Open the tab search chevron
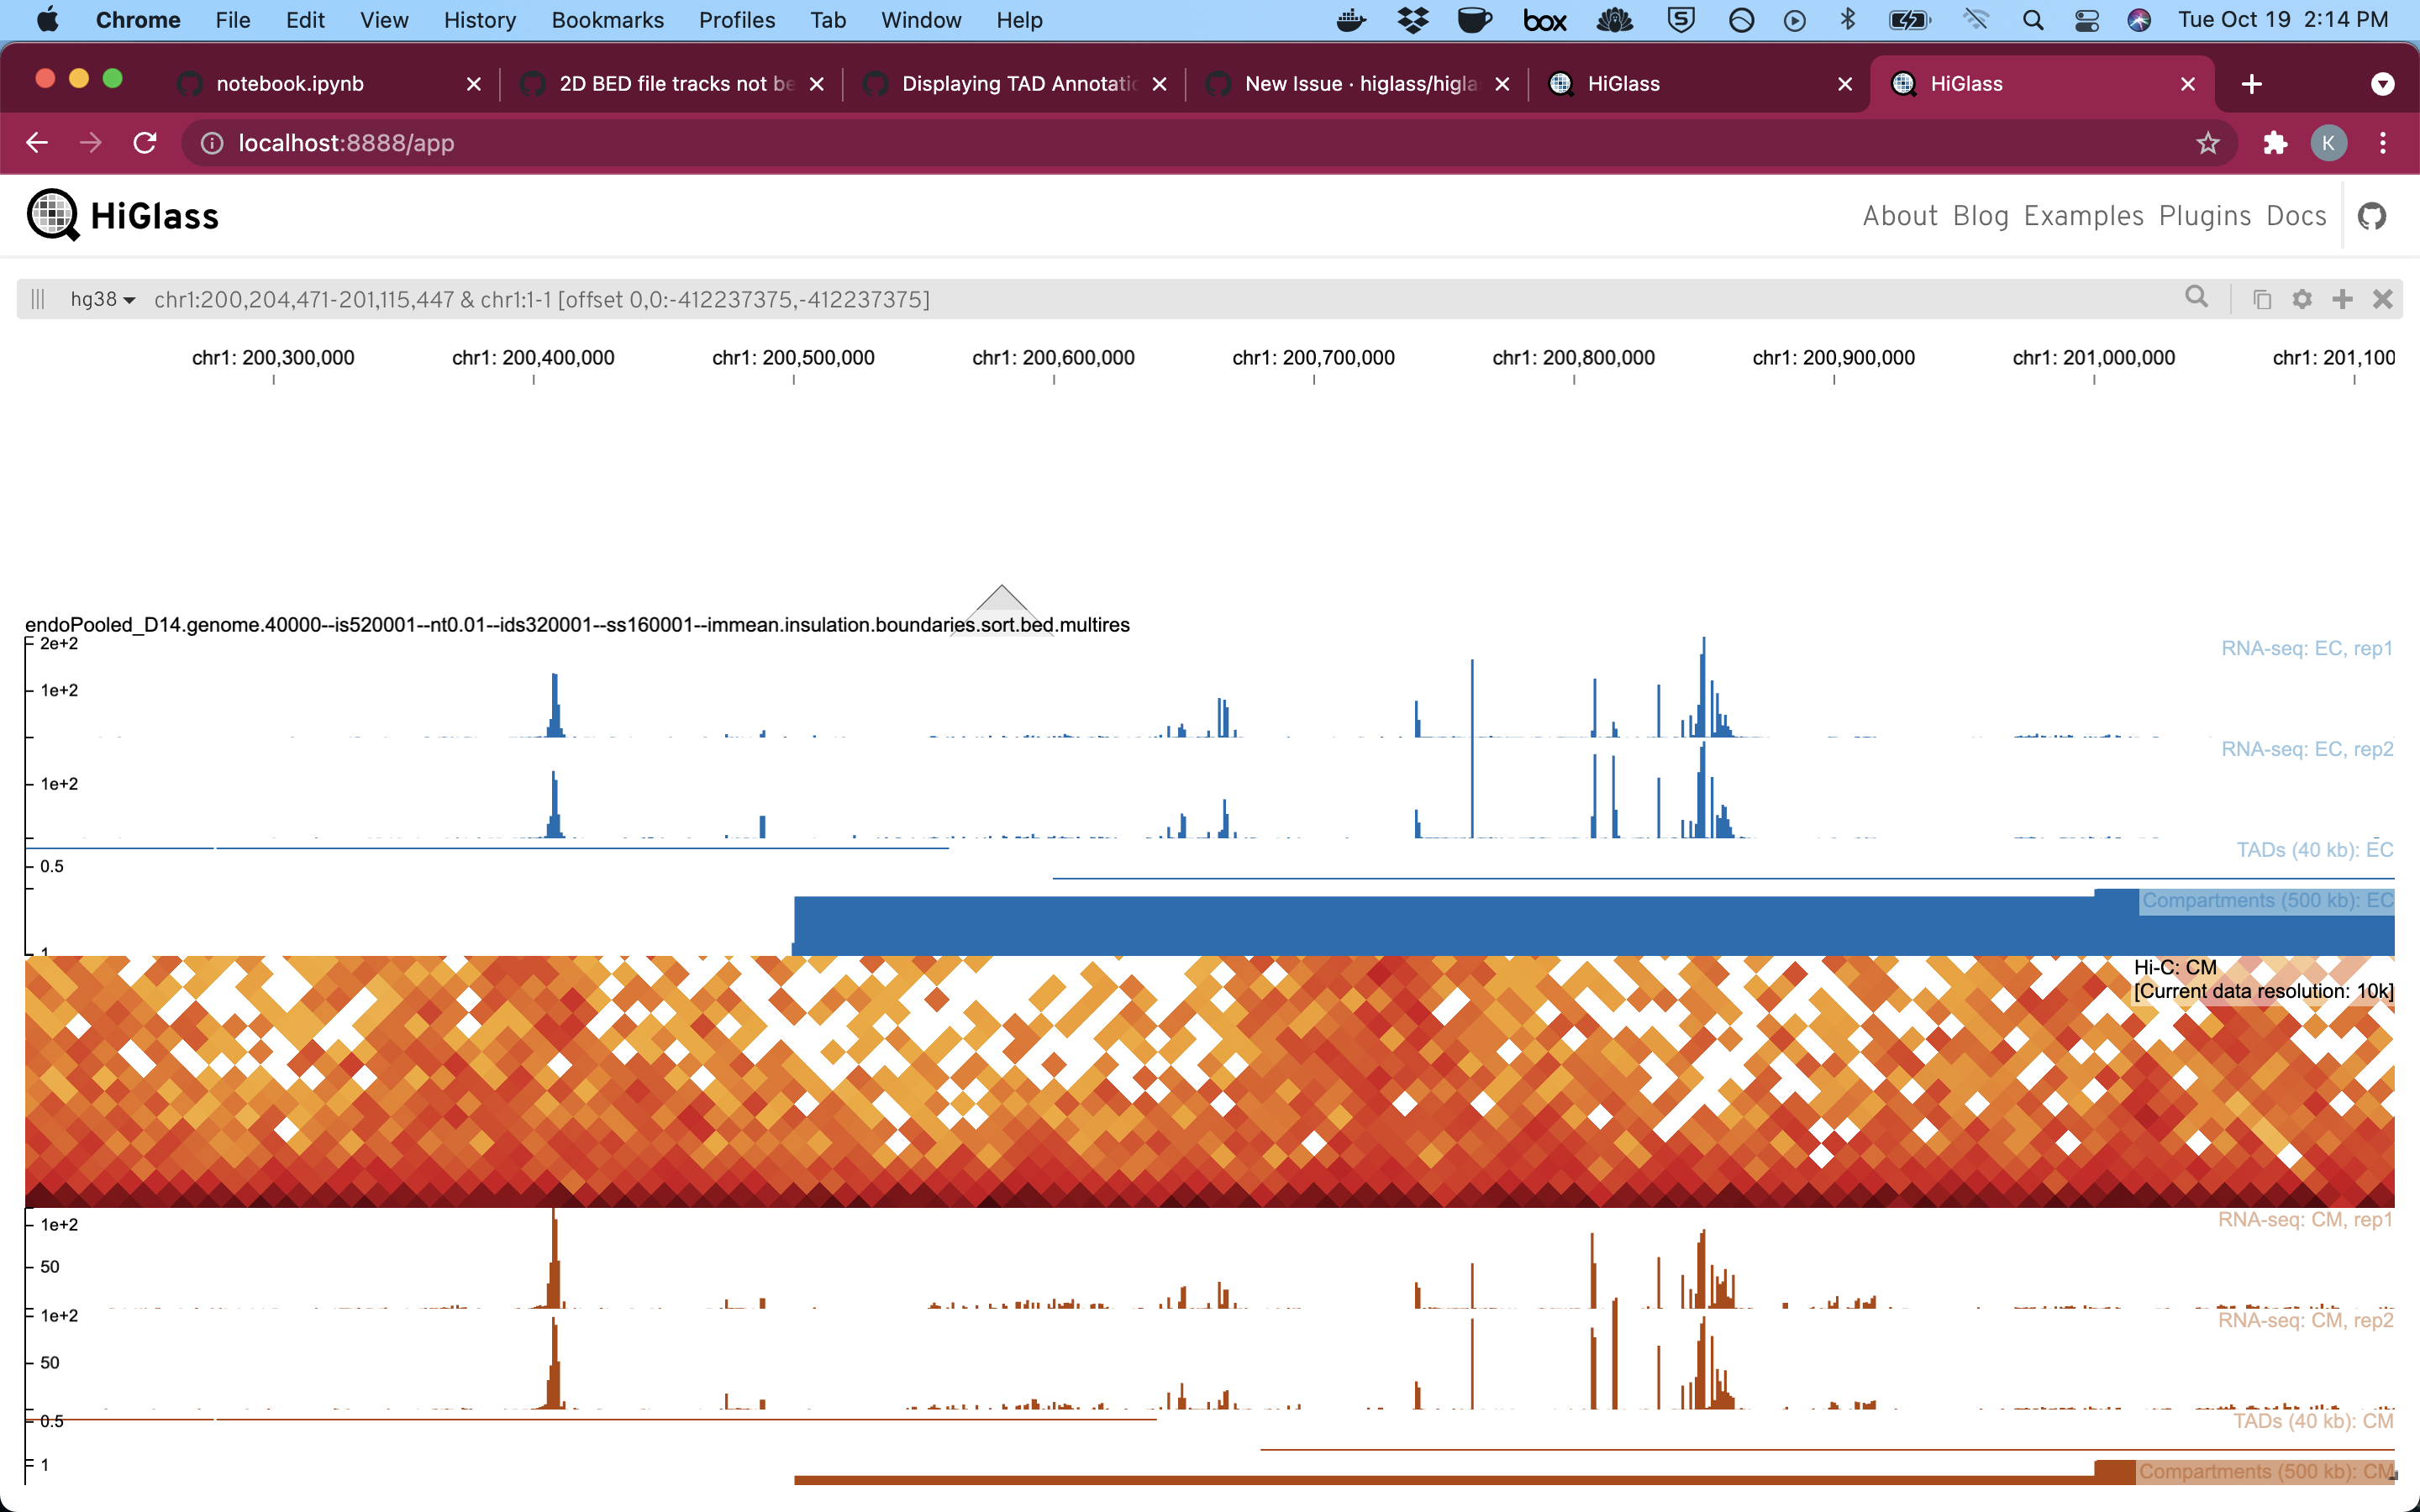The image size is (2420, 1512). pos(2382,83)
